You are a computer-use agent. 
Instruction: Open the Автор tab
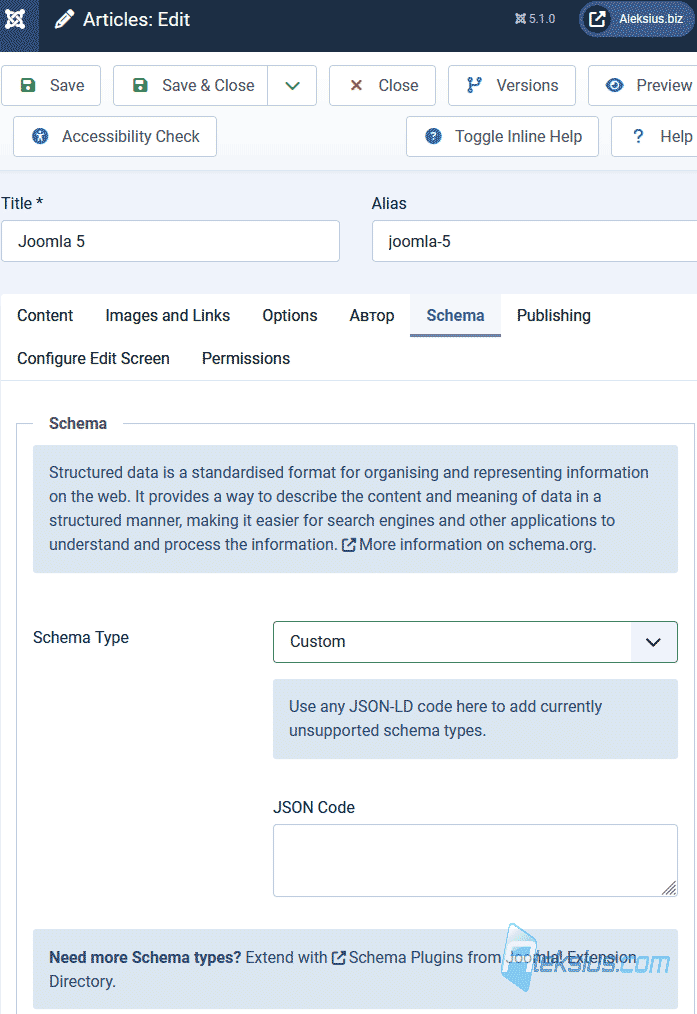coord(372,316)
